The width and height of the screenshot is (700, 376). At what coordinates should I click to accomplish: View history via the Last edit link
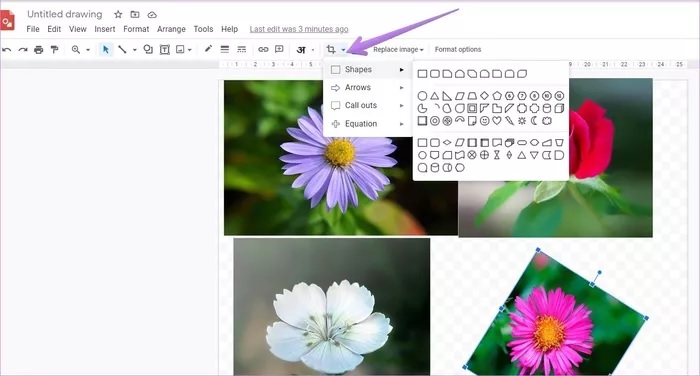point(299,29)
